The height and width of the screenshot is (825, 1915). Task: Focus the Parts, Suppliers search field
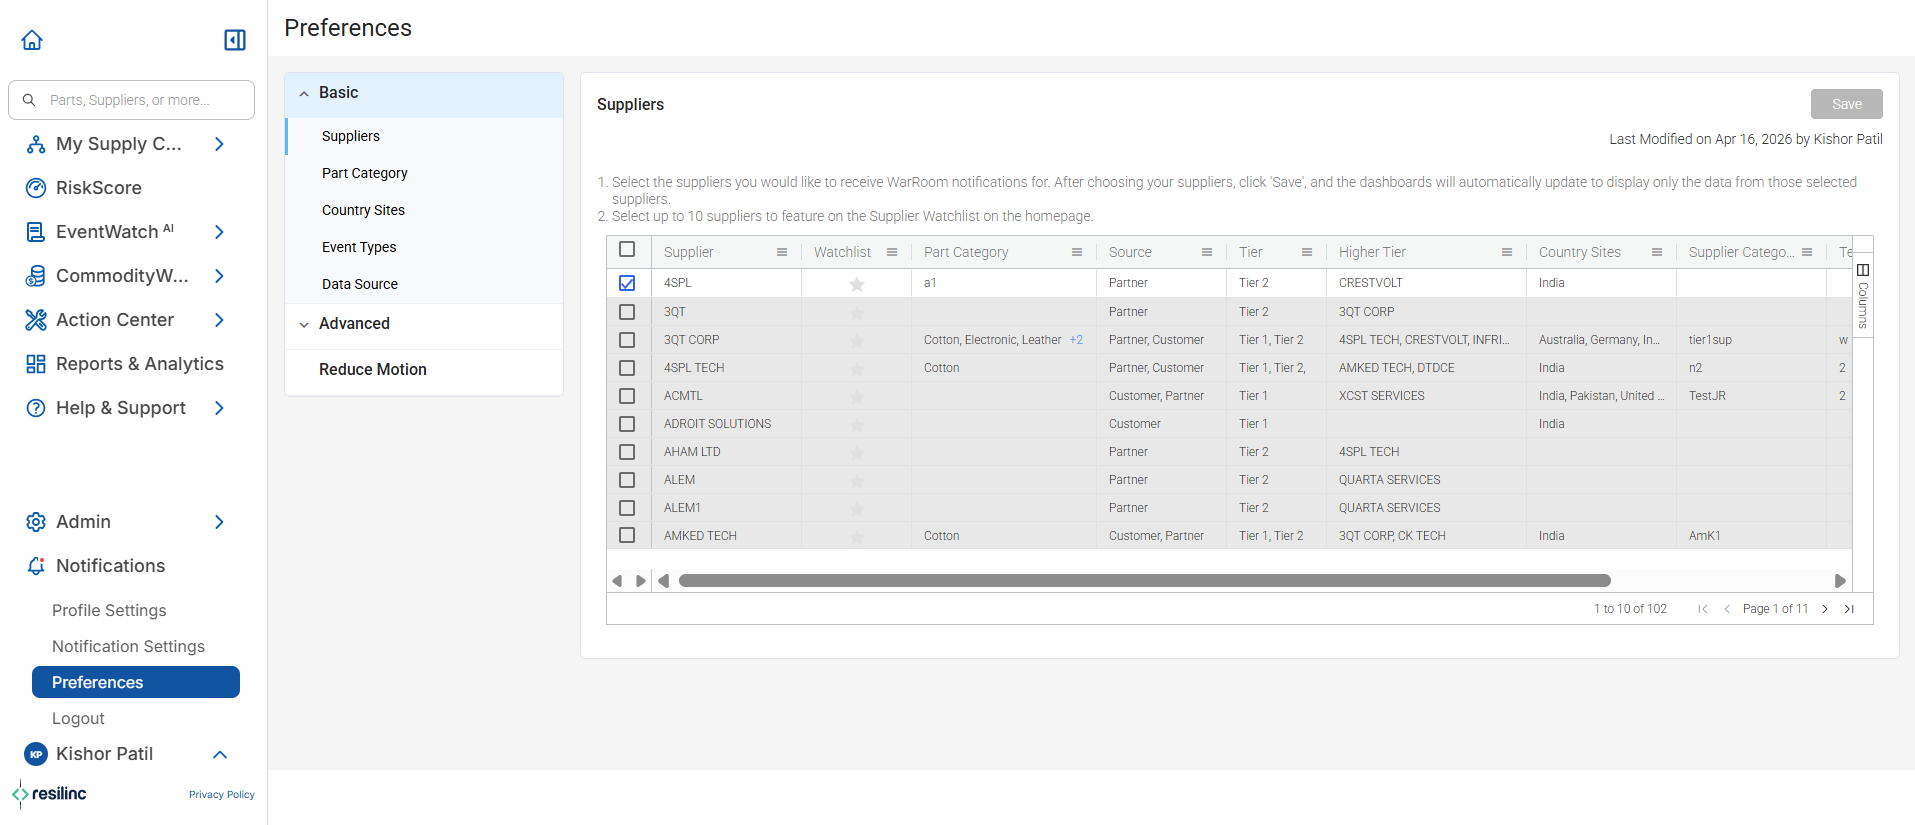tap(131, 100)
